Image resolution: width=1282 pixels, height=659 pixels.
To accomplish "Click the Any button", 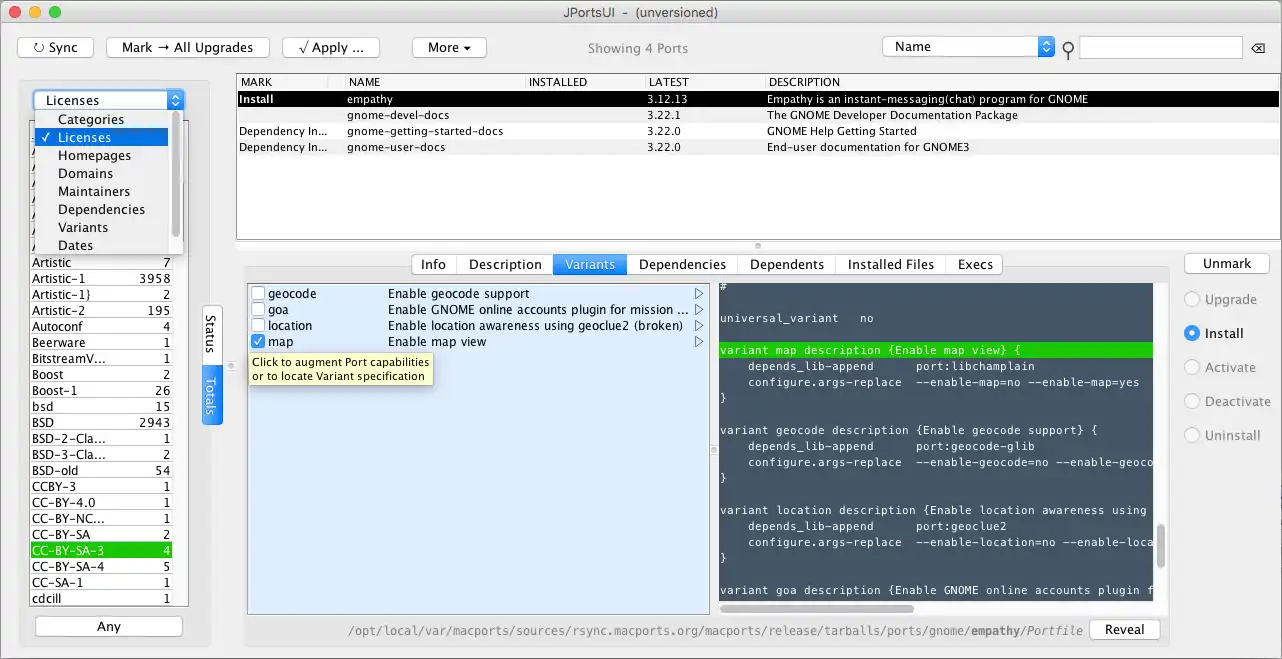I will click(x=109, y=626).
